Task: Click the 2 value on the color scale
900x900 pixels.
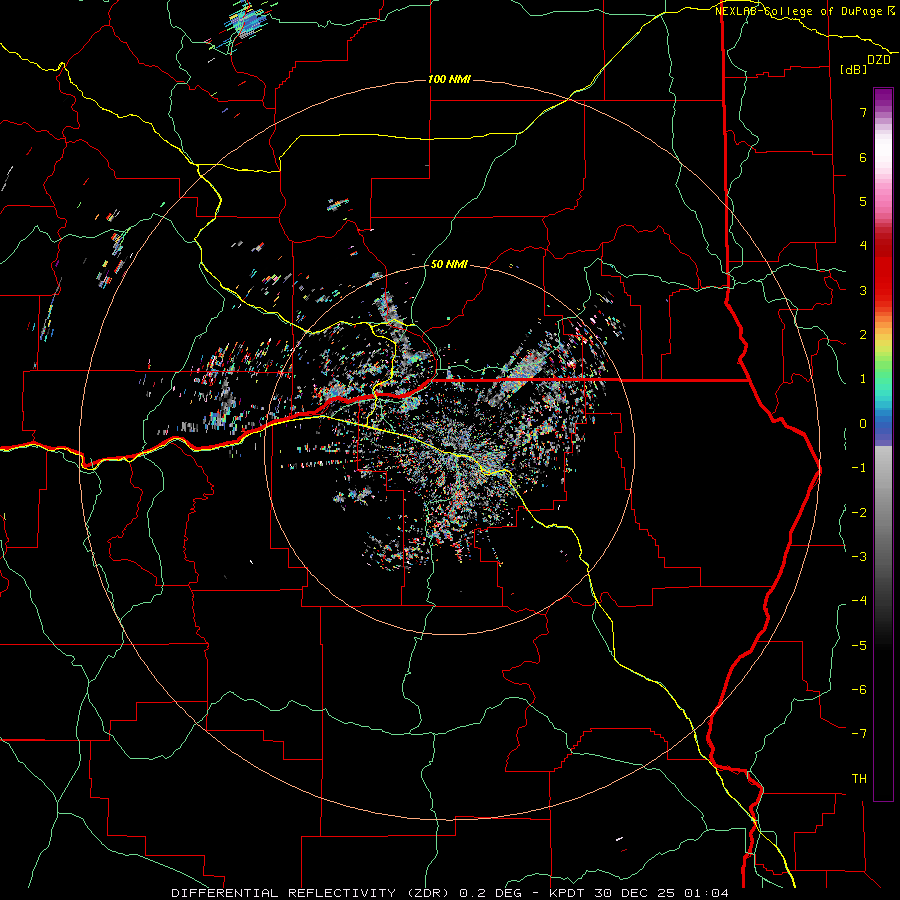Action: click(x=863, y=335)
